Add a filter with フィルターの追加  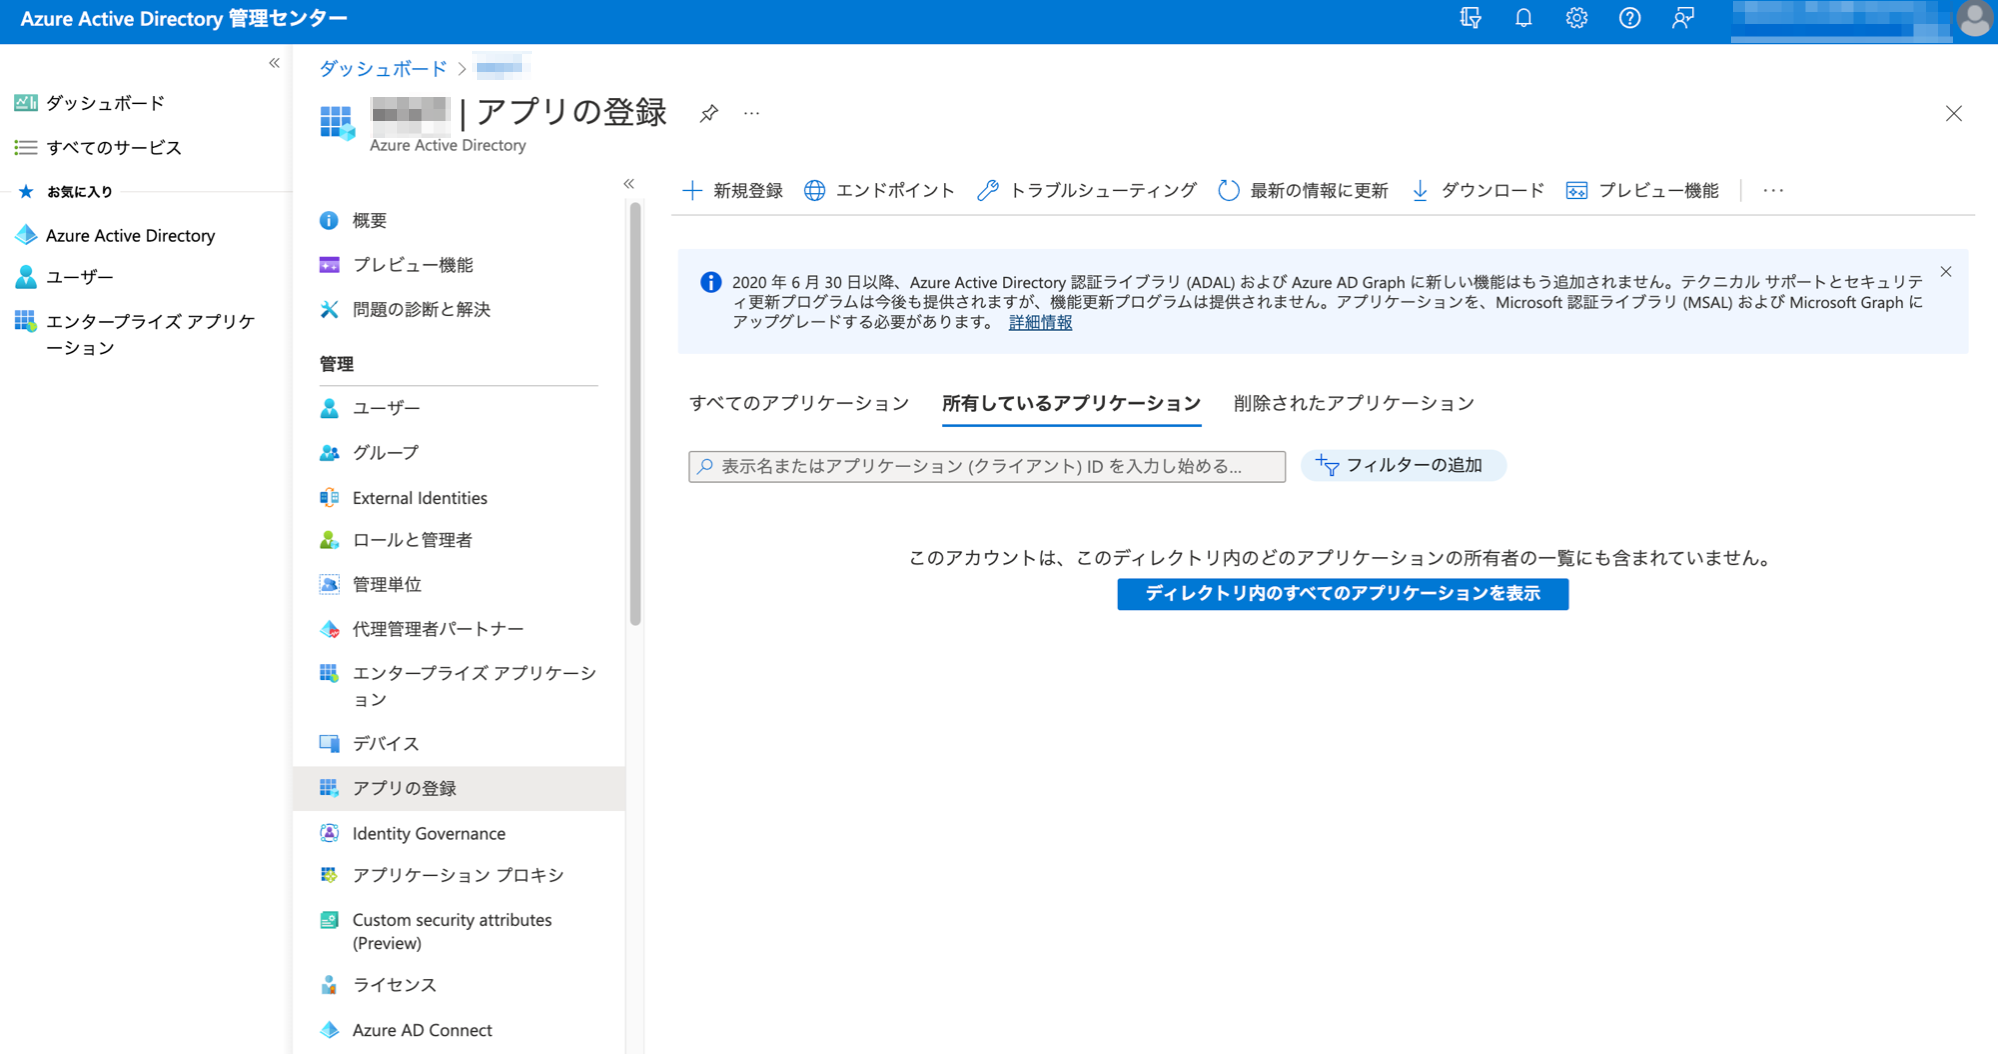point(1402,465)
